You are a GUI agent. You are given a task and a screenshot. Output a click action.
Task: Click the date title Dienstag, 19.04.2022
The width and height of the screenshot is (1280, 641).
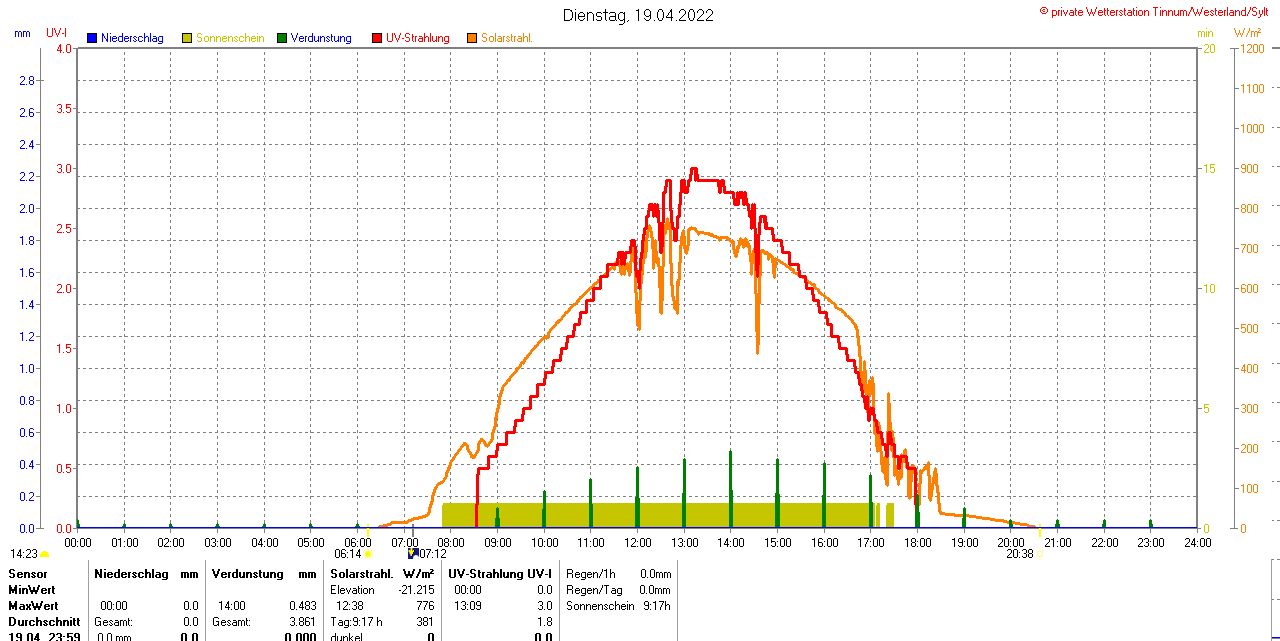pos(638,15)
